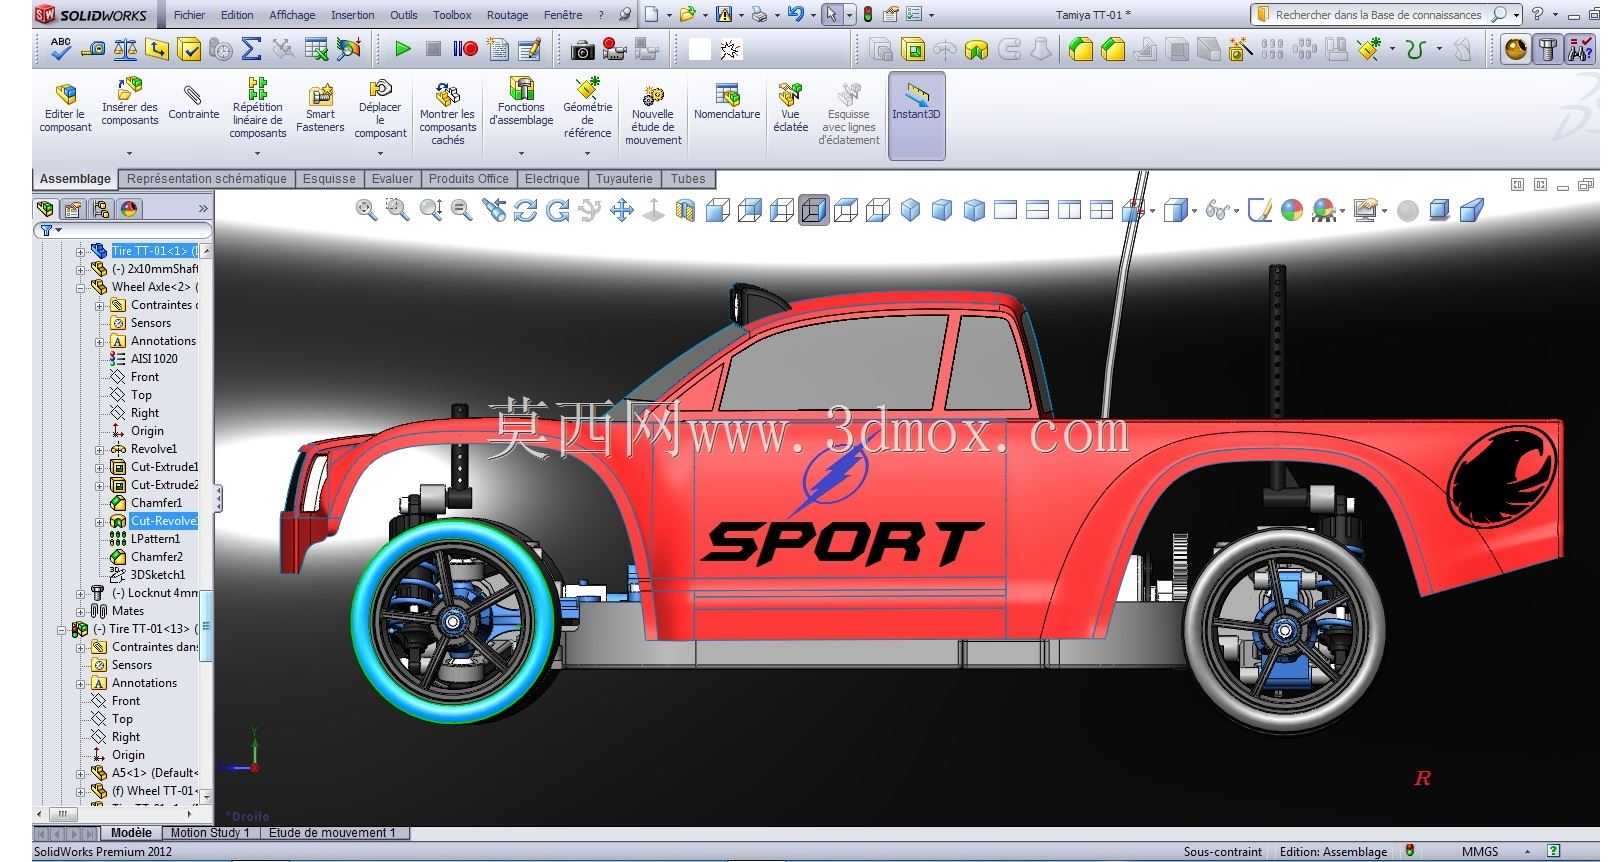This screenshot has height=862, width=1615.
Task: Click Géométrie de référence tool
Action: (587, 108)
